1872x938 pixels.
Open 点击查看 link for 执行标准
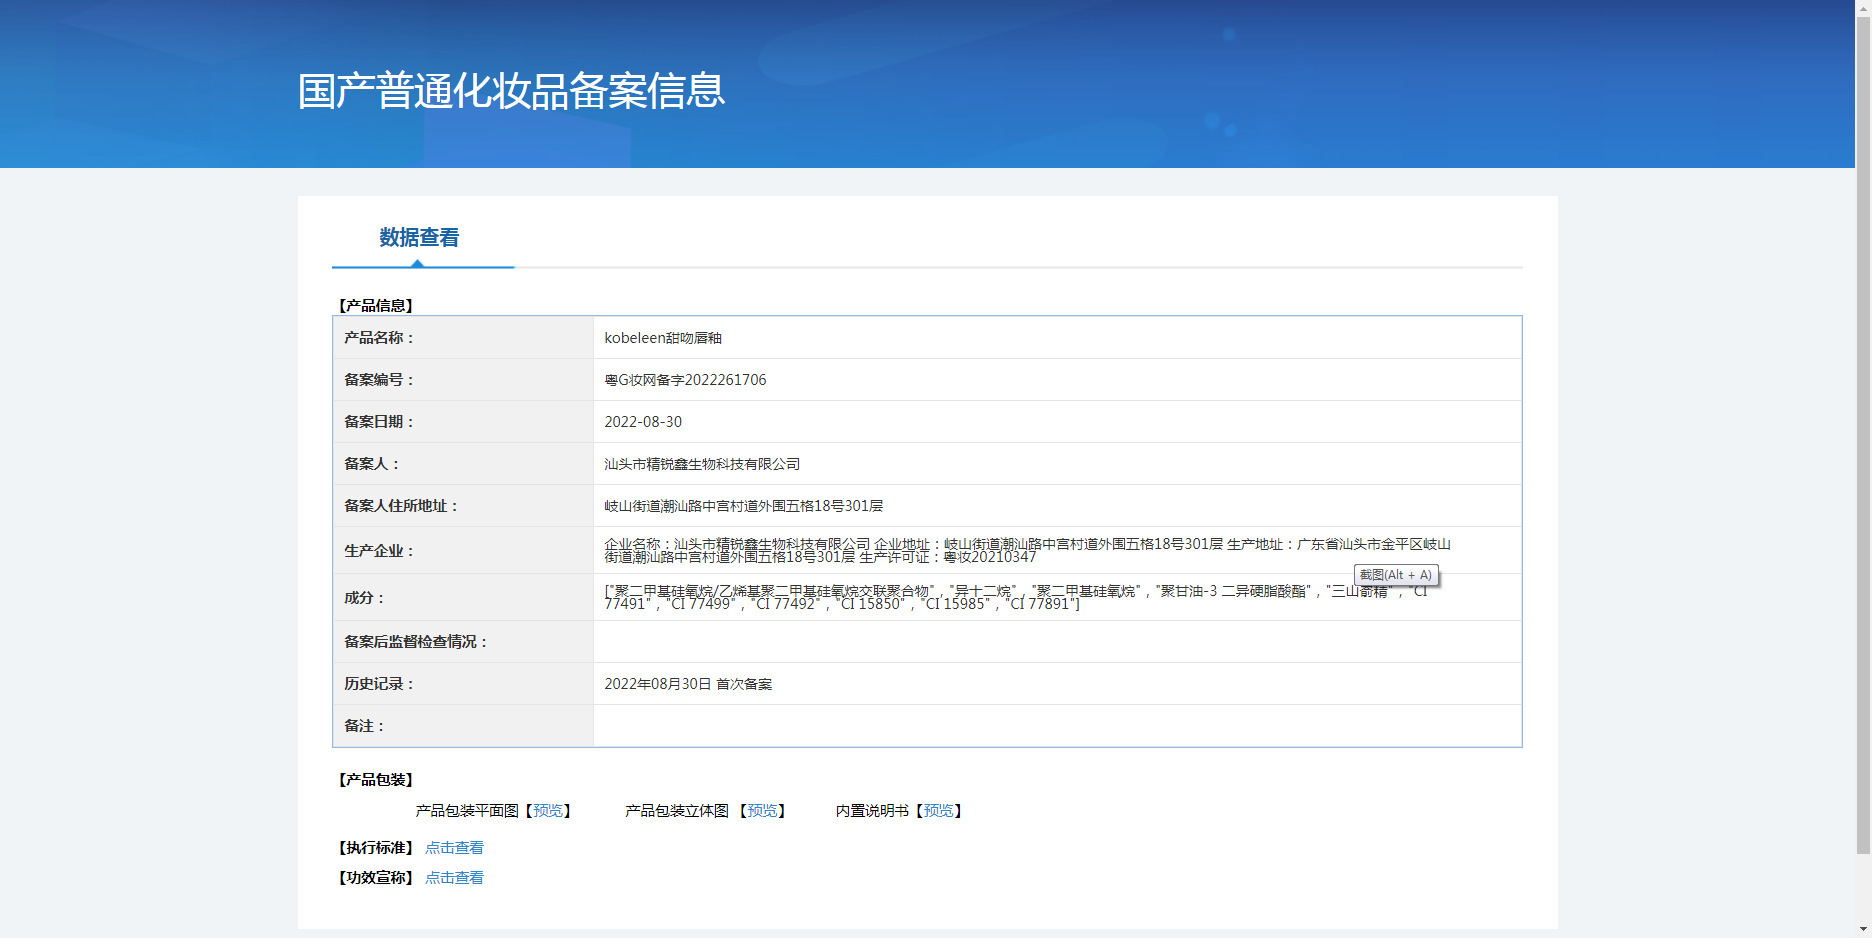(x=454, y=848)
